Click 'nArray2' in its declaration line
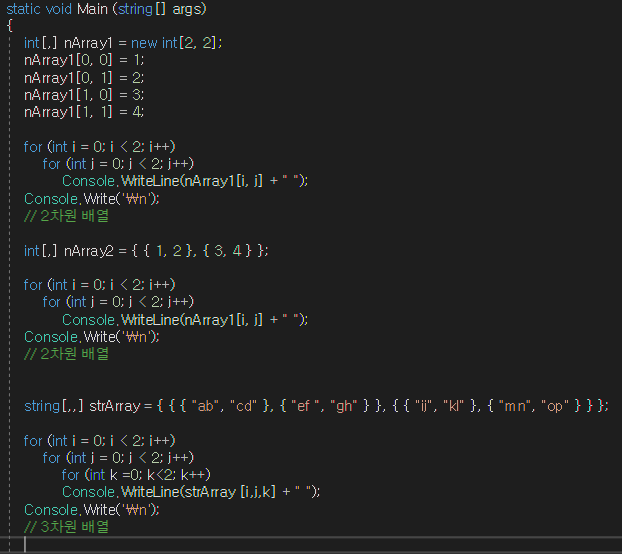The height and width of the screenshot is (554, 622). 88,251
